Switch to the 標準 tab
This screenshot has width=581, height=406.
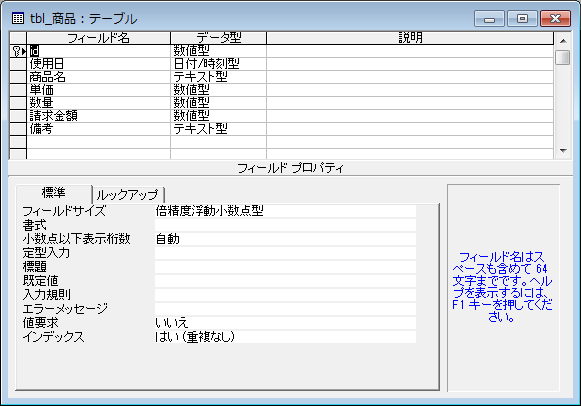54,193
